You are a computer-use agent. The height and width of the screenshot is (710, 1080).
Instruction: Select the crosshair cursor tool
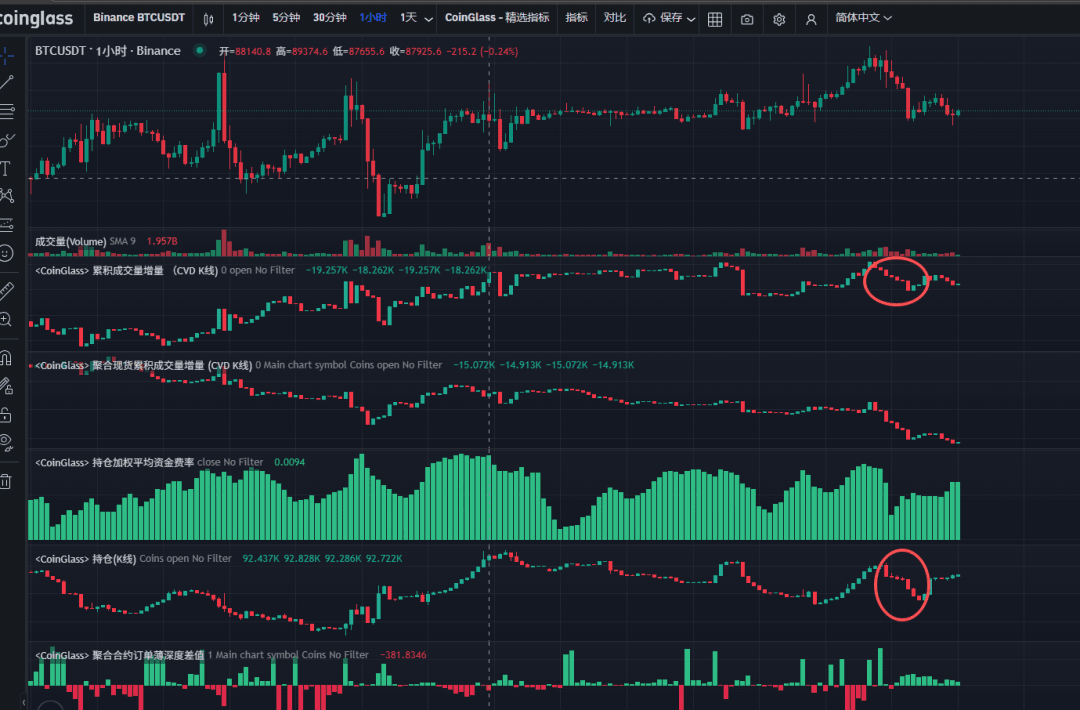point(6,55)
